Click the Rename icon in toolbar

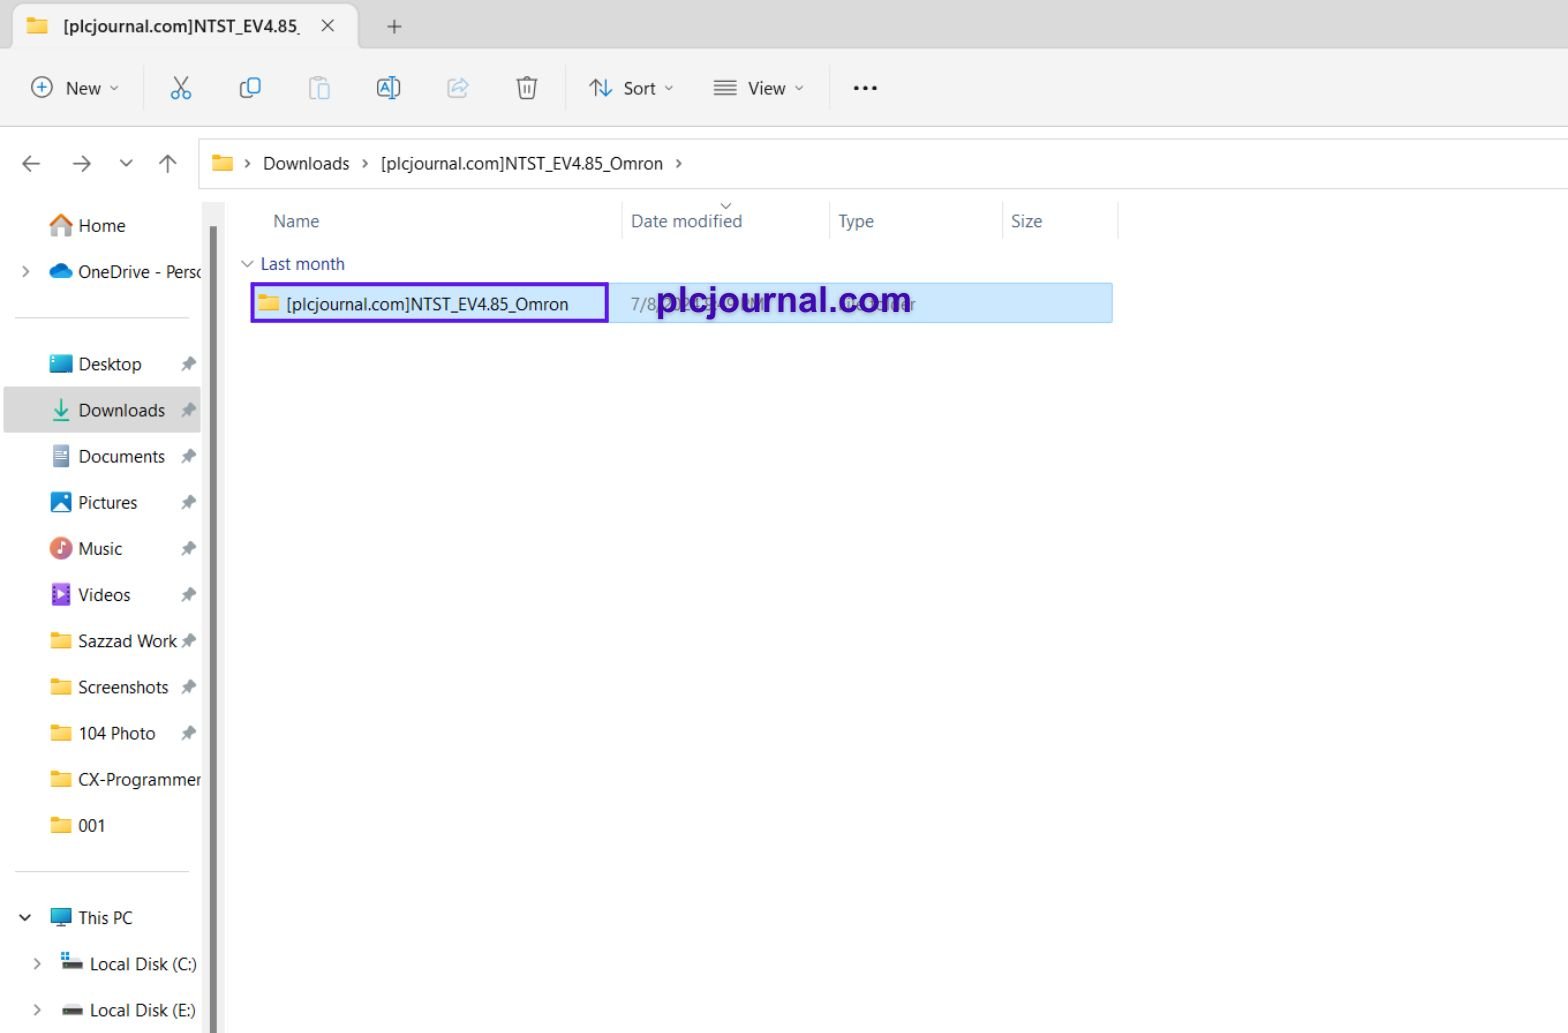[x=388, y=88]
